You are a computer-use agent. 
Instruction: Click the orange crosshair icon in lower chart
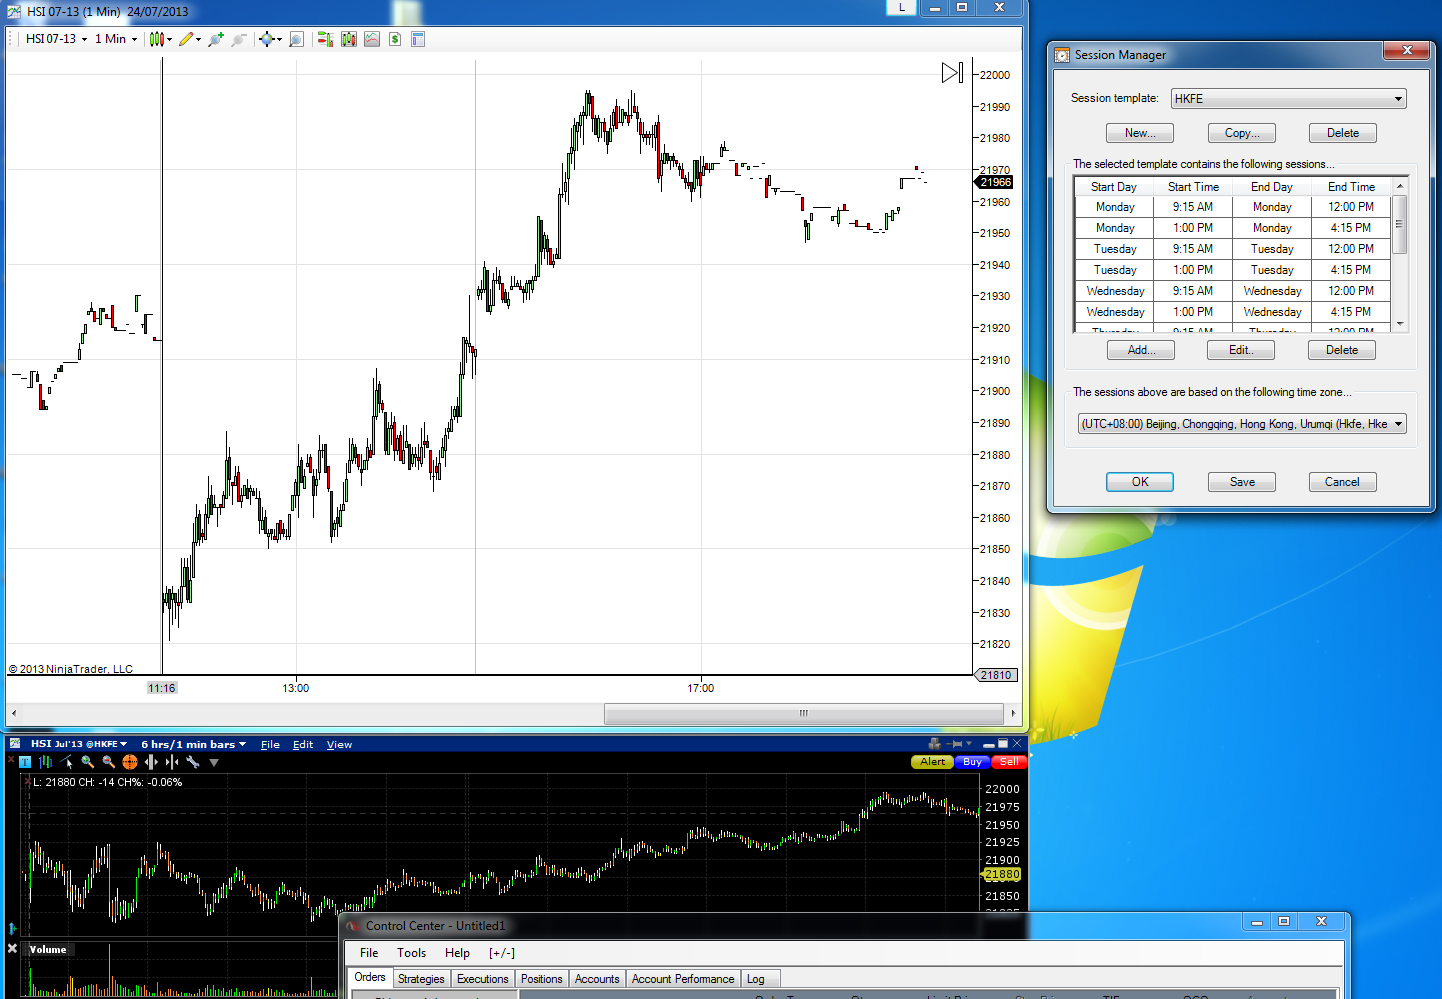pyautogui.click(x=130, y=762)
